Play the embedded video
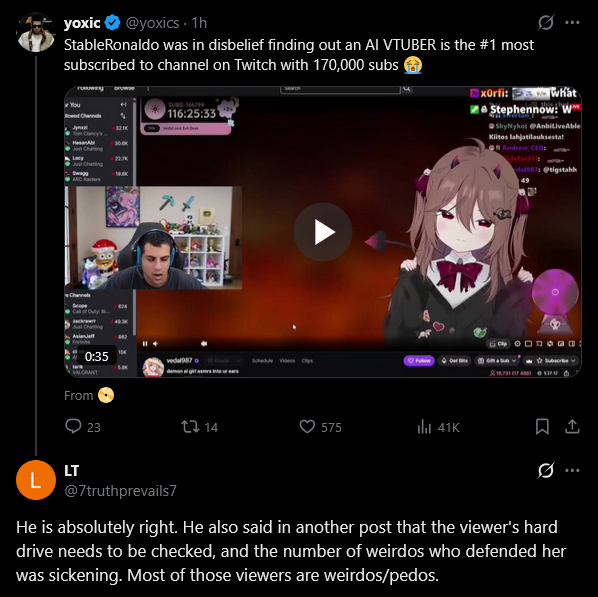Screen dimensions: 598x597 point(323,232)
